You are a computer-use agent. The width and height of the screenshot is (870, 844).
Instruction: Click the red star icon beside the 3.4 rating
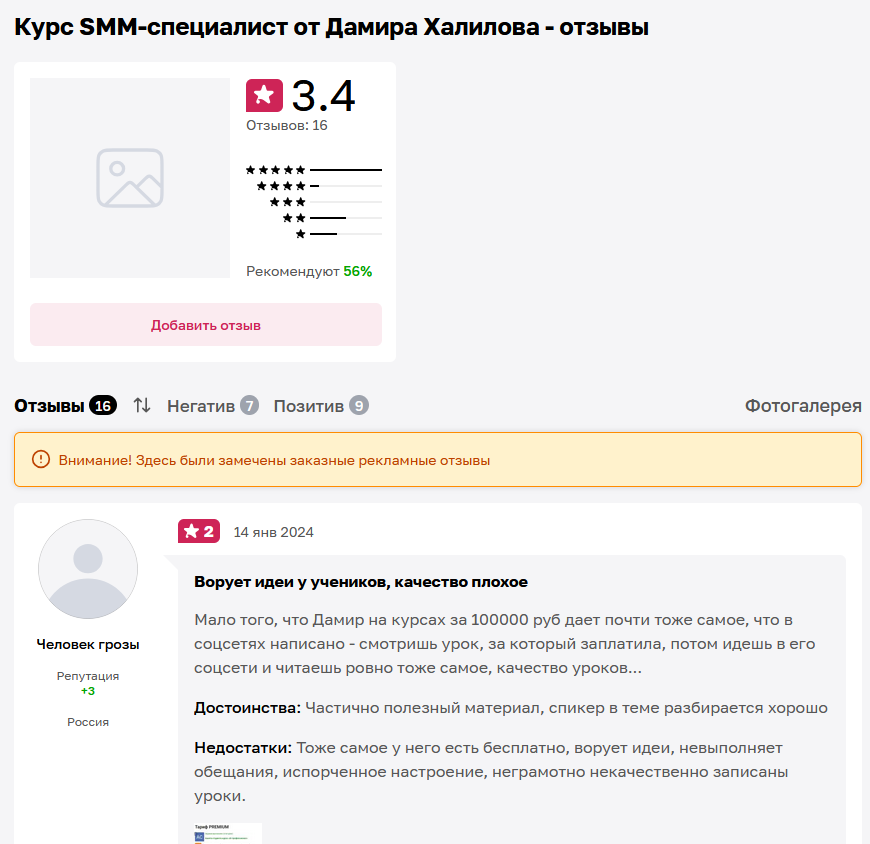point(262,95)
